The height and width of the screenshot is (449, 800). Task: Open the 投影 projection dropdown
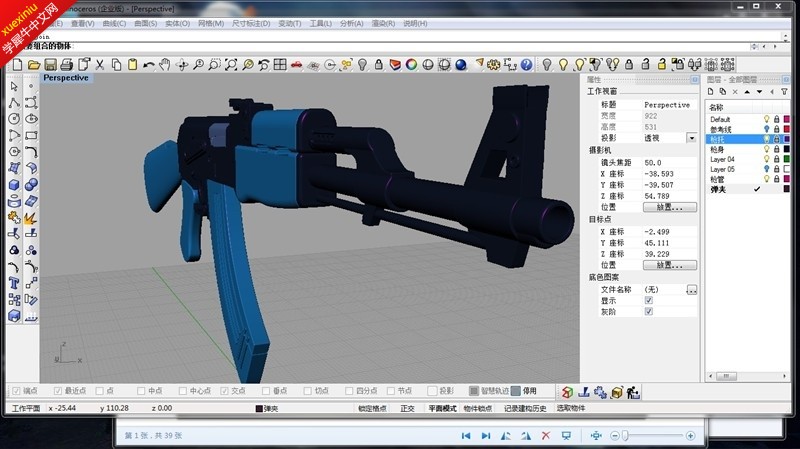(x=691, y=138)
